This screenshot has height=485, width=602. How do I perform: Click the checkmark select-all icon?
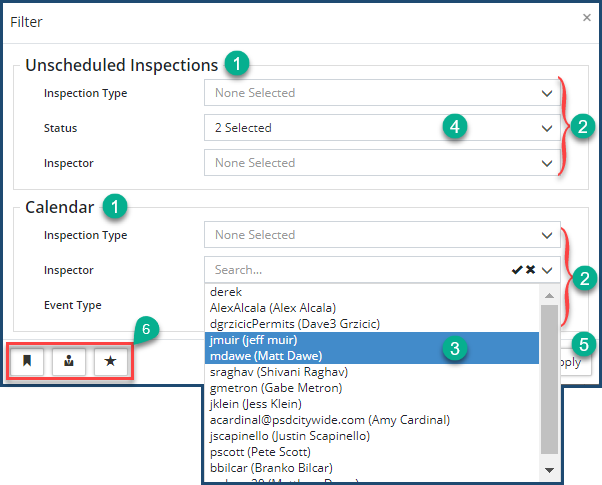pos(516,270)
